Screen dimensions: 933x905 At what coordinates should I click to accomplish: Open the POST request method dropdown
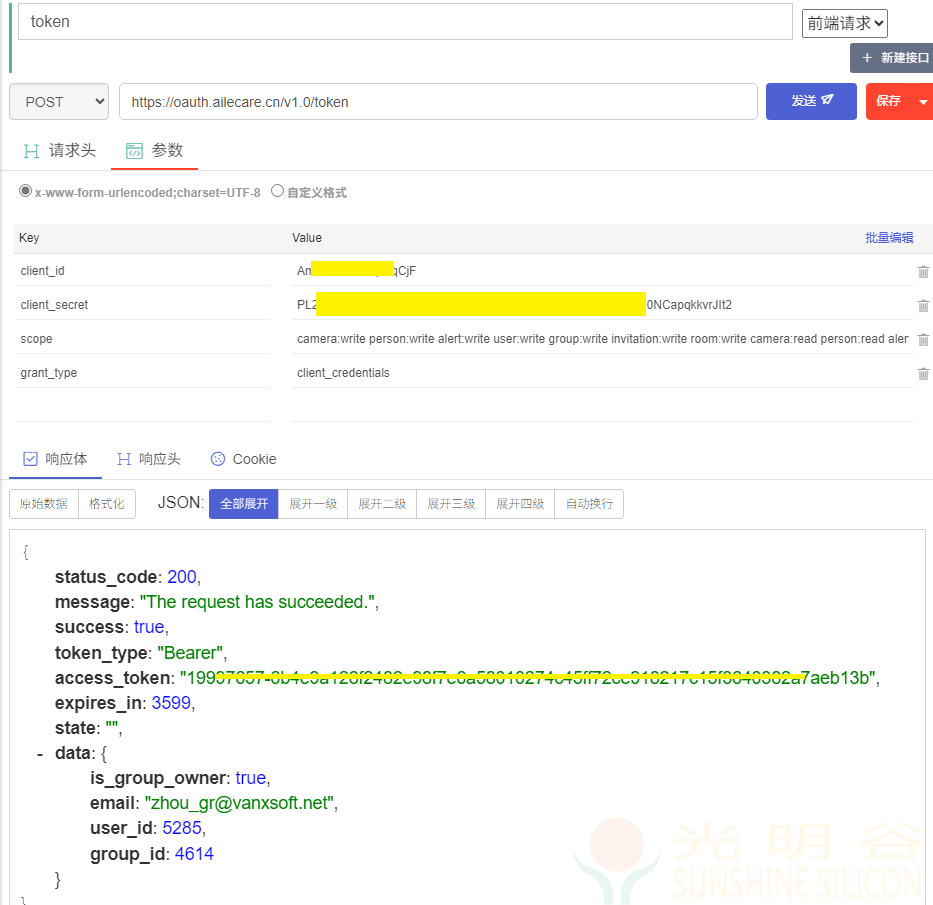pos(58,101)
